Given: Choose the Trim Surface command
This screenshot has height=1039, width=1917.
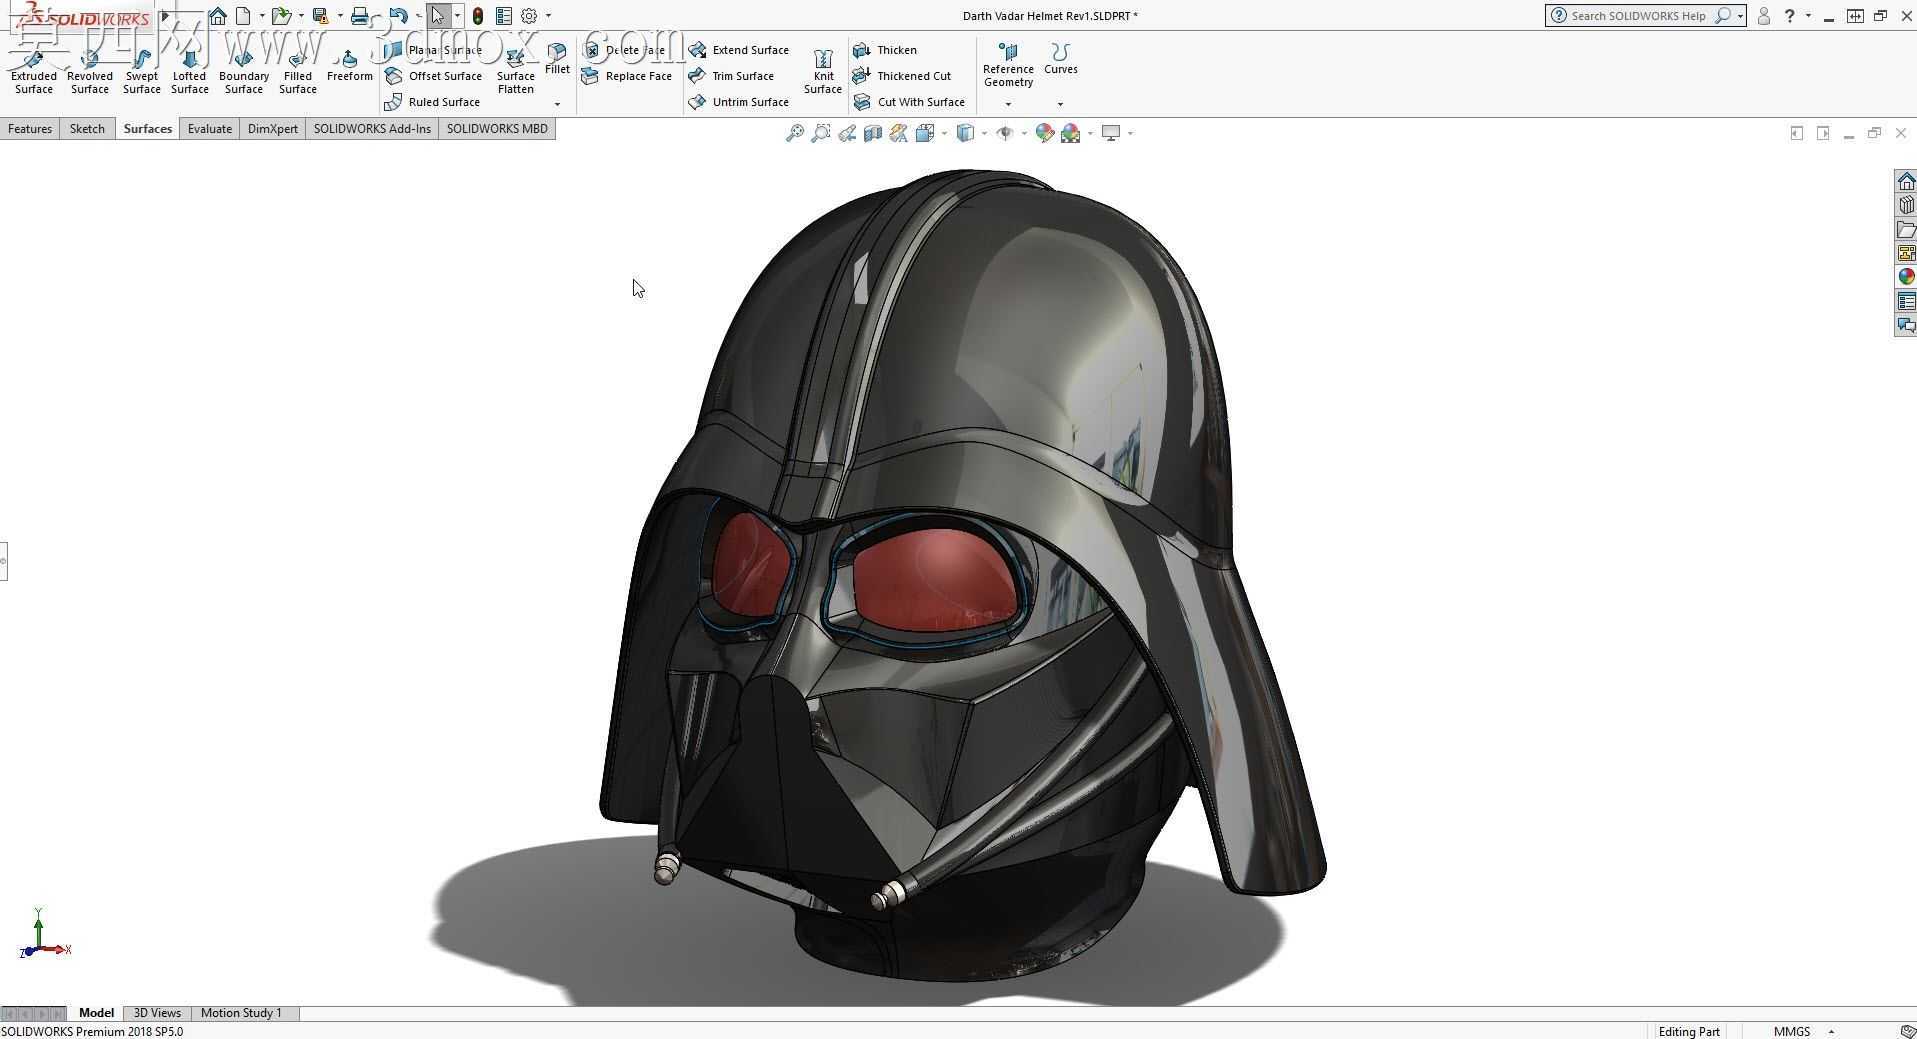Looking at the screenshot, I should 732,76.
